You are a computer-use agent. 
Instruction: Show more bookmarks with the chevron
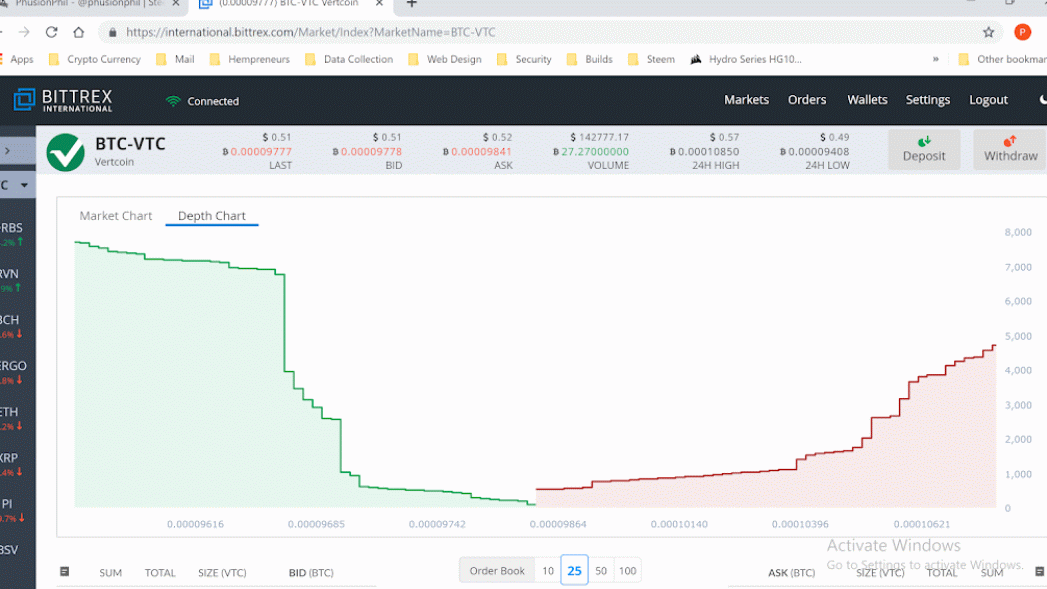click(935, 59)
